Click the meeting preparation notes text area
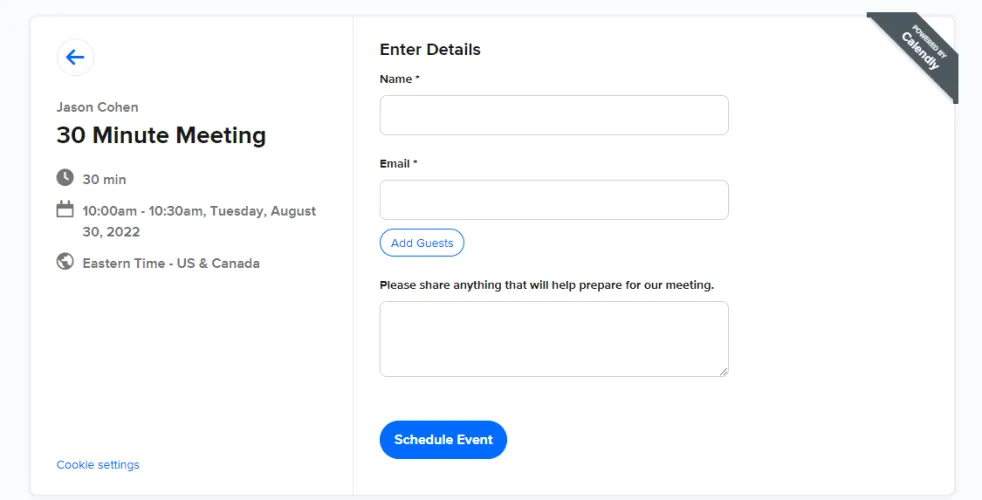Viewport: 982px width, 500px height. pyautogui.click(x=554, y=339)
